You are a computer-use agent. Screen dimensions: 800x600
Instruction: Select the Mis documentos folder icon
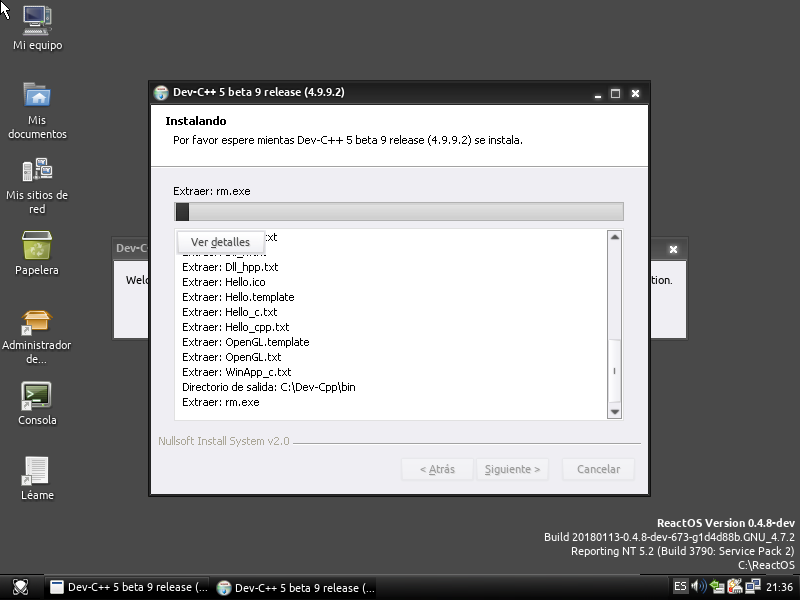click(x=37, y=95)
